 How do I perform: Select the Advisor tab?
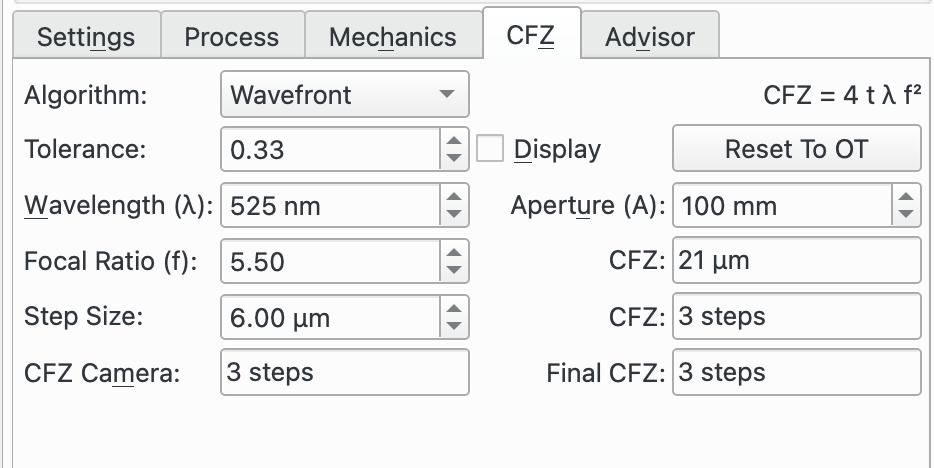click(x=650, y=36)
